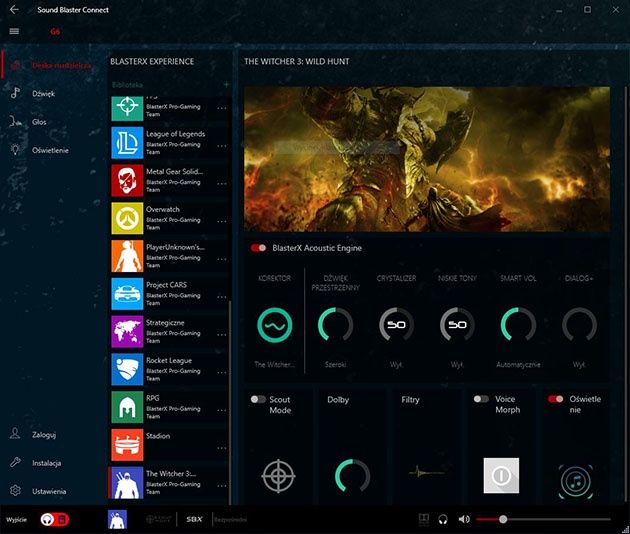The width and height of the screenshot is (630, 534).
Task: Click the book icon in bottom bar
Action: click(424, 519)
